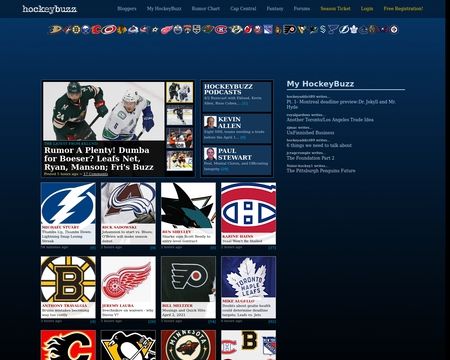450x360 pixels.
Task: Open the Montreal Canadiens blog card
Action: click(x=248, y=213)
